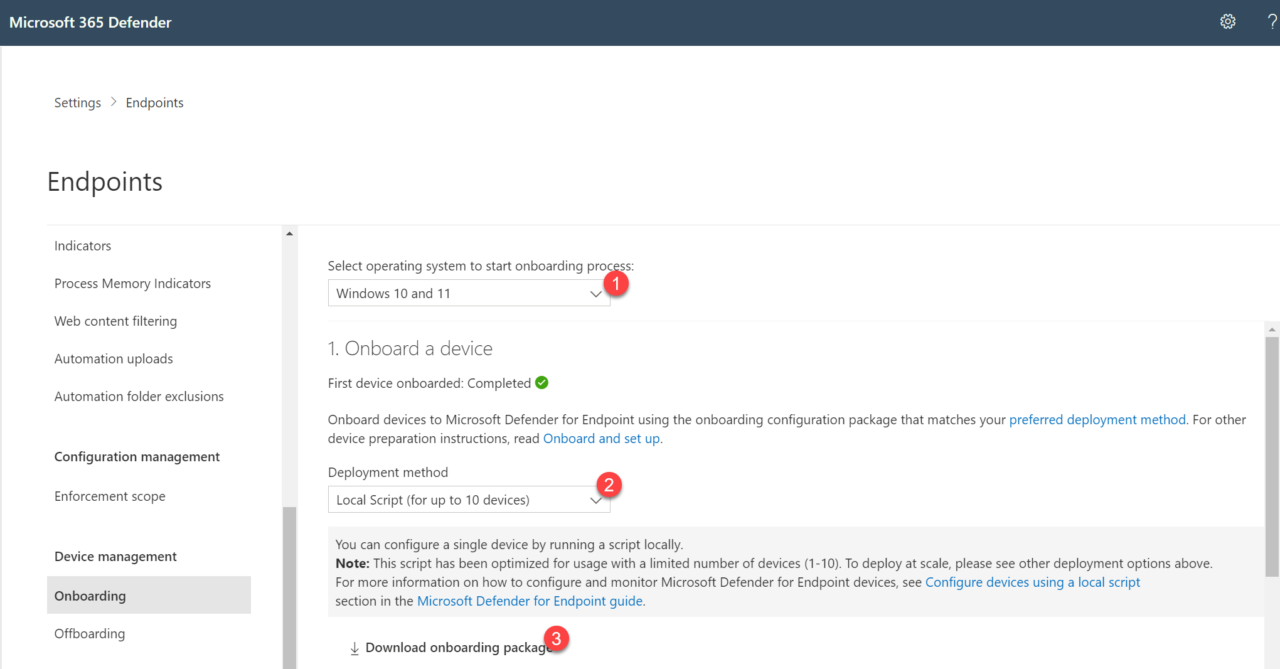Click the '1. Onboard a device' heading
1280x669 pixels.
410,348
